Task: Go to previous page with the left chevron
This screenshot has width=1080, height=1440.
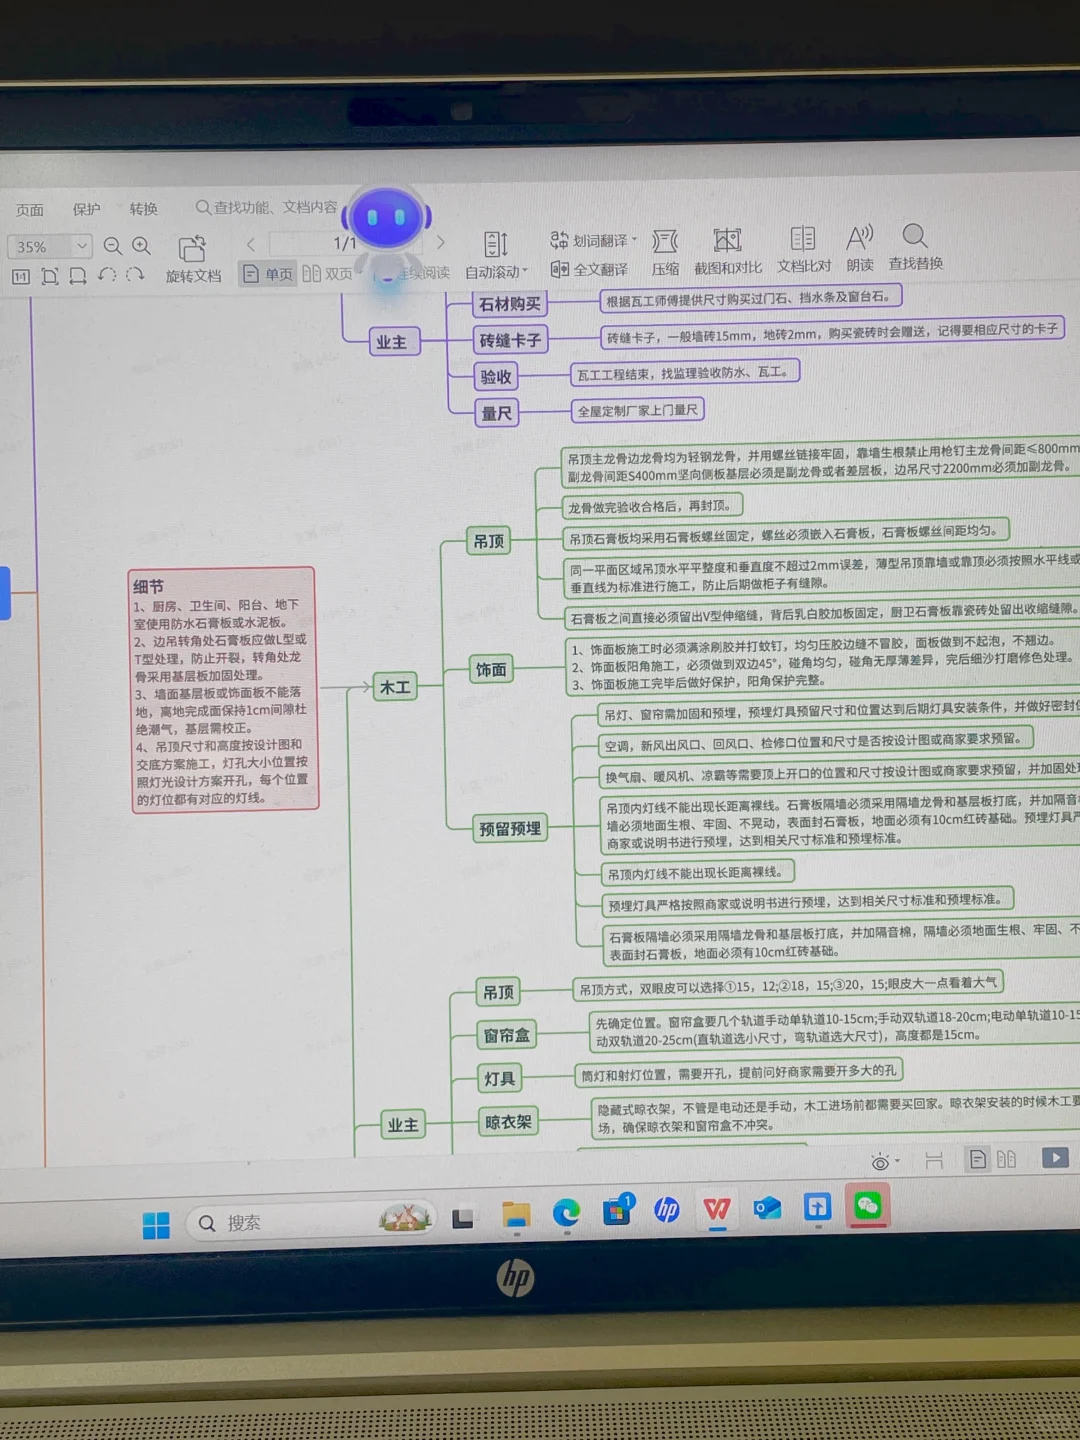Action: [x=251, y=244]
